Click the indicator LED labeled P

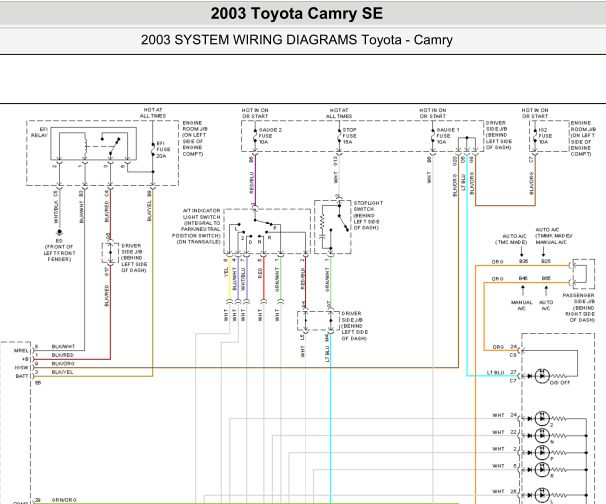tap(542, 453)
